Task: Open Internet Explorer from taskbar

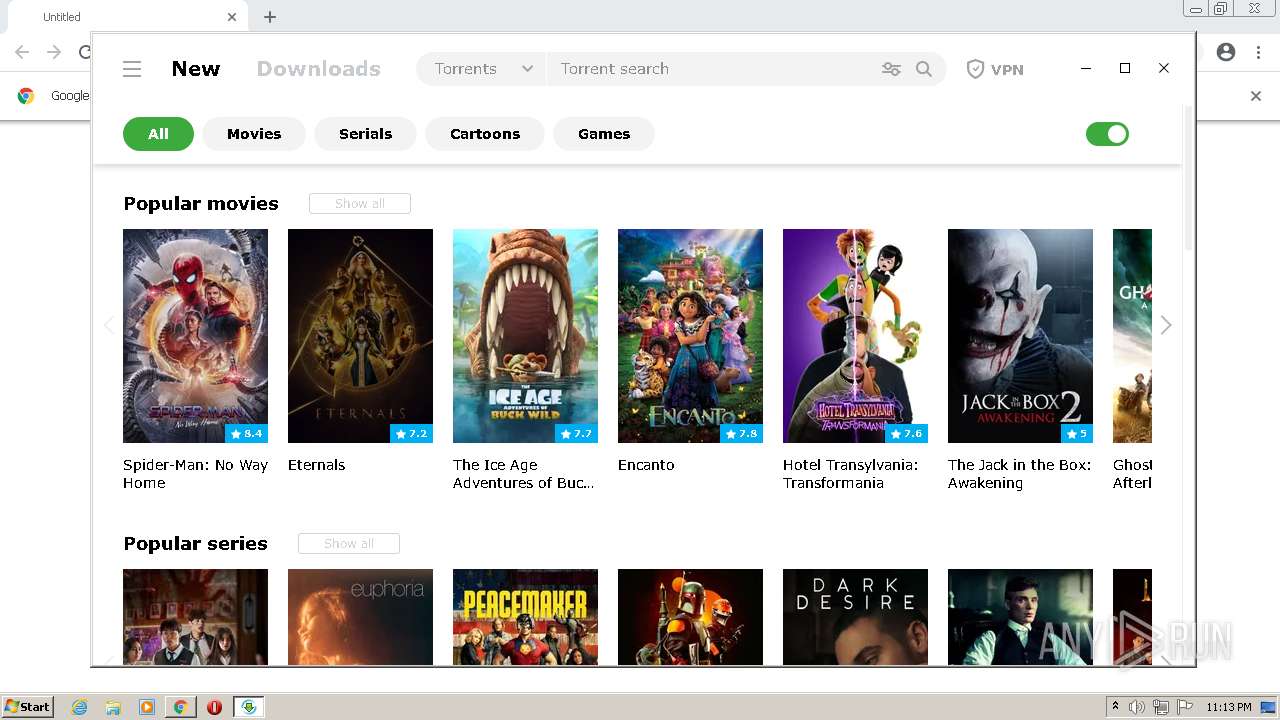Action: (79, 707)
